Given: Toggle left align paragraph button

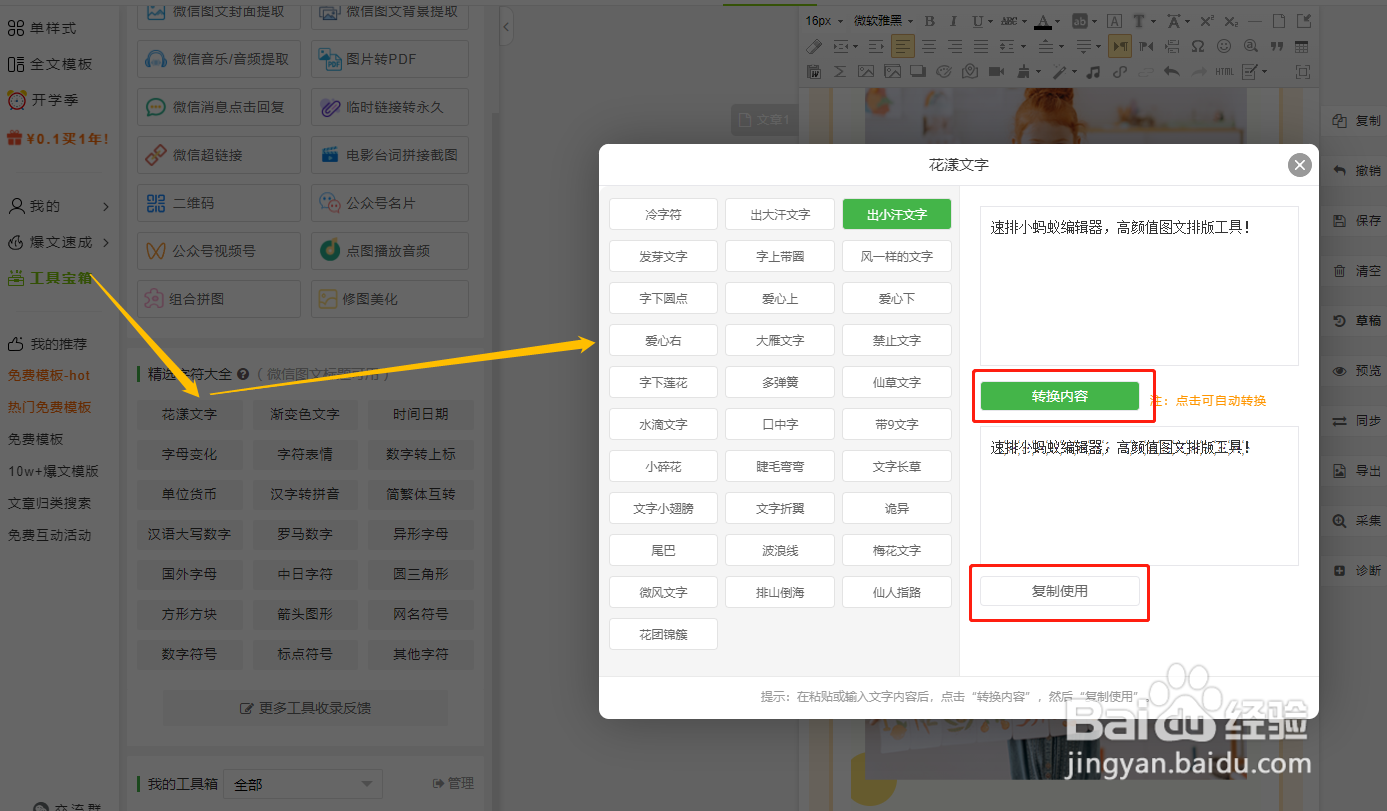Looking at the screenshot, I should pyautogui.click(x=903, y=46).
